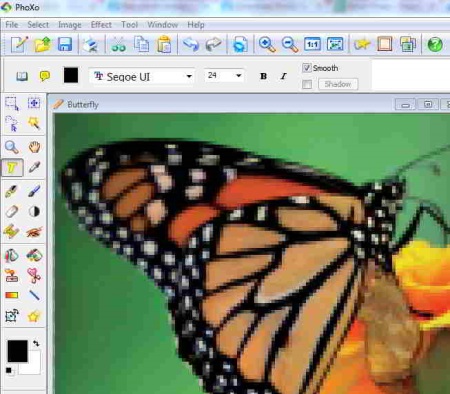Click the yellow speech bubble icon
450x394 pixels.
45,76
